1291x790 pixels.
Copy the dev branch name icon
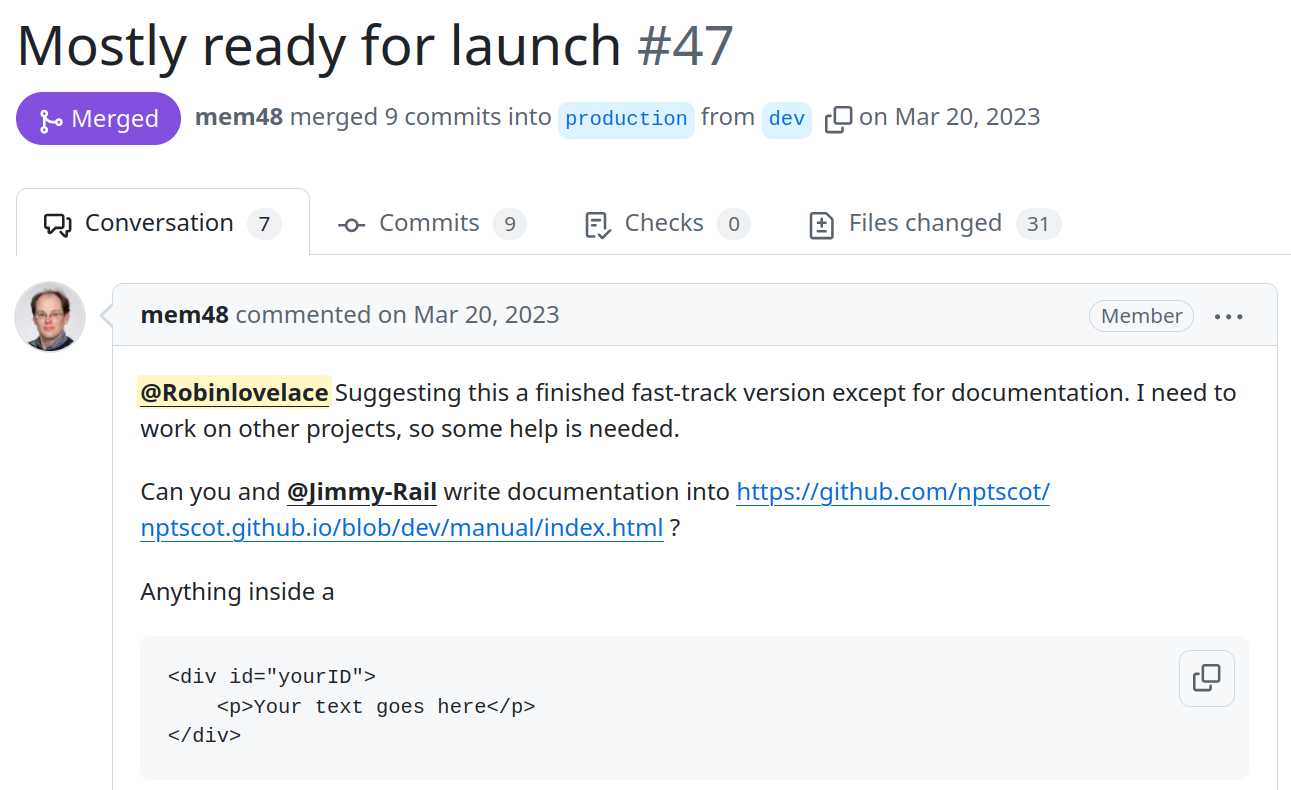pos(838,119)
